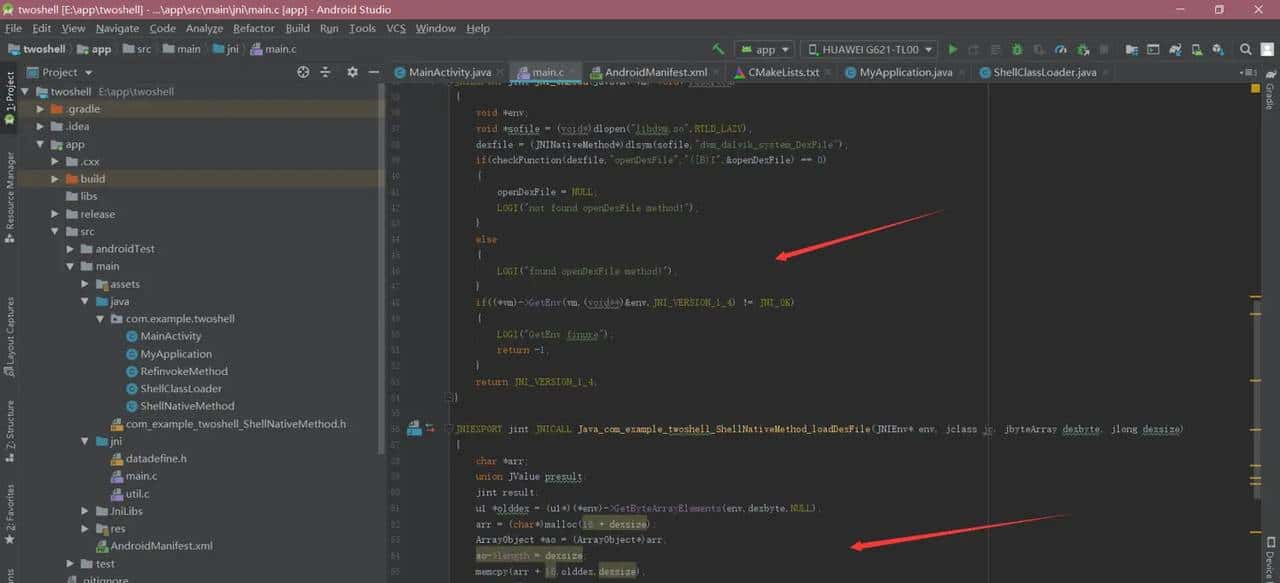
Task: Click the Debug app bug icon
Action: [1017, 49]
